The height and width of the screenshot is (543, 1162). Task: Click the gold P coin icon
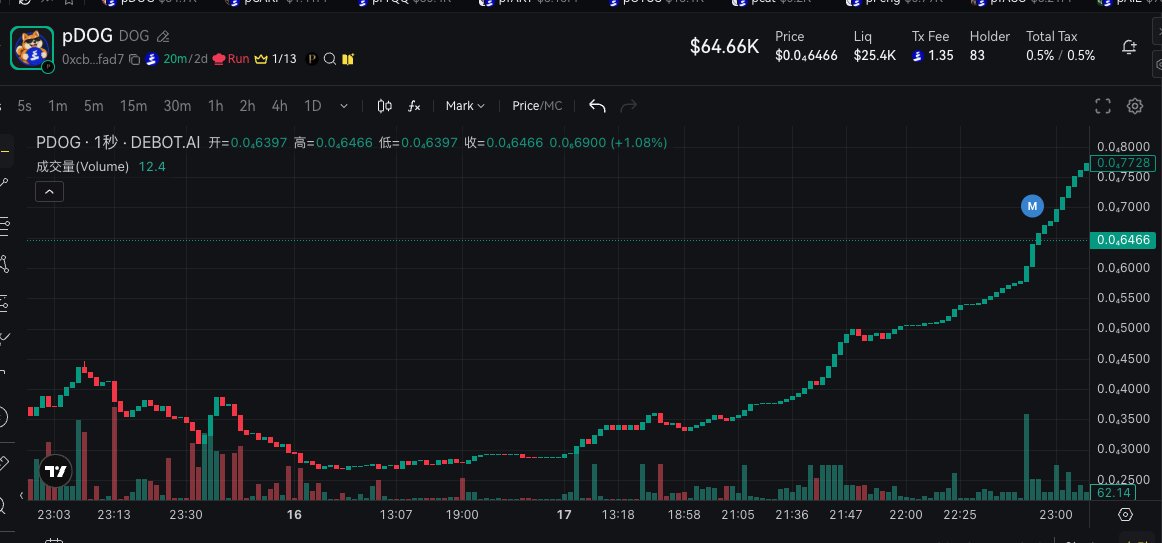[x=312, y=59]
